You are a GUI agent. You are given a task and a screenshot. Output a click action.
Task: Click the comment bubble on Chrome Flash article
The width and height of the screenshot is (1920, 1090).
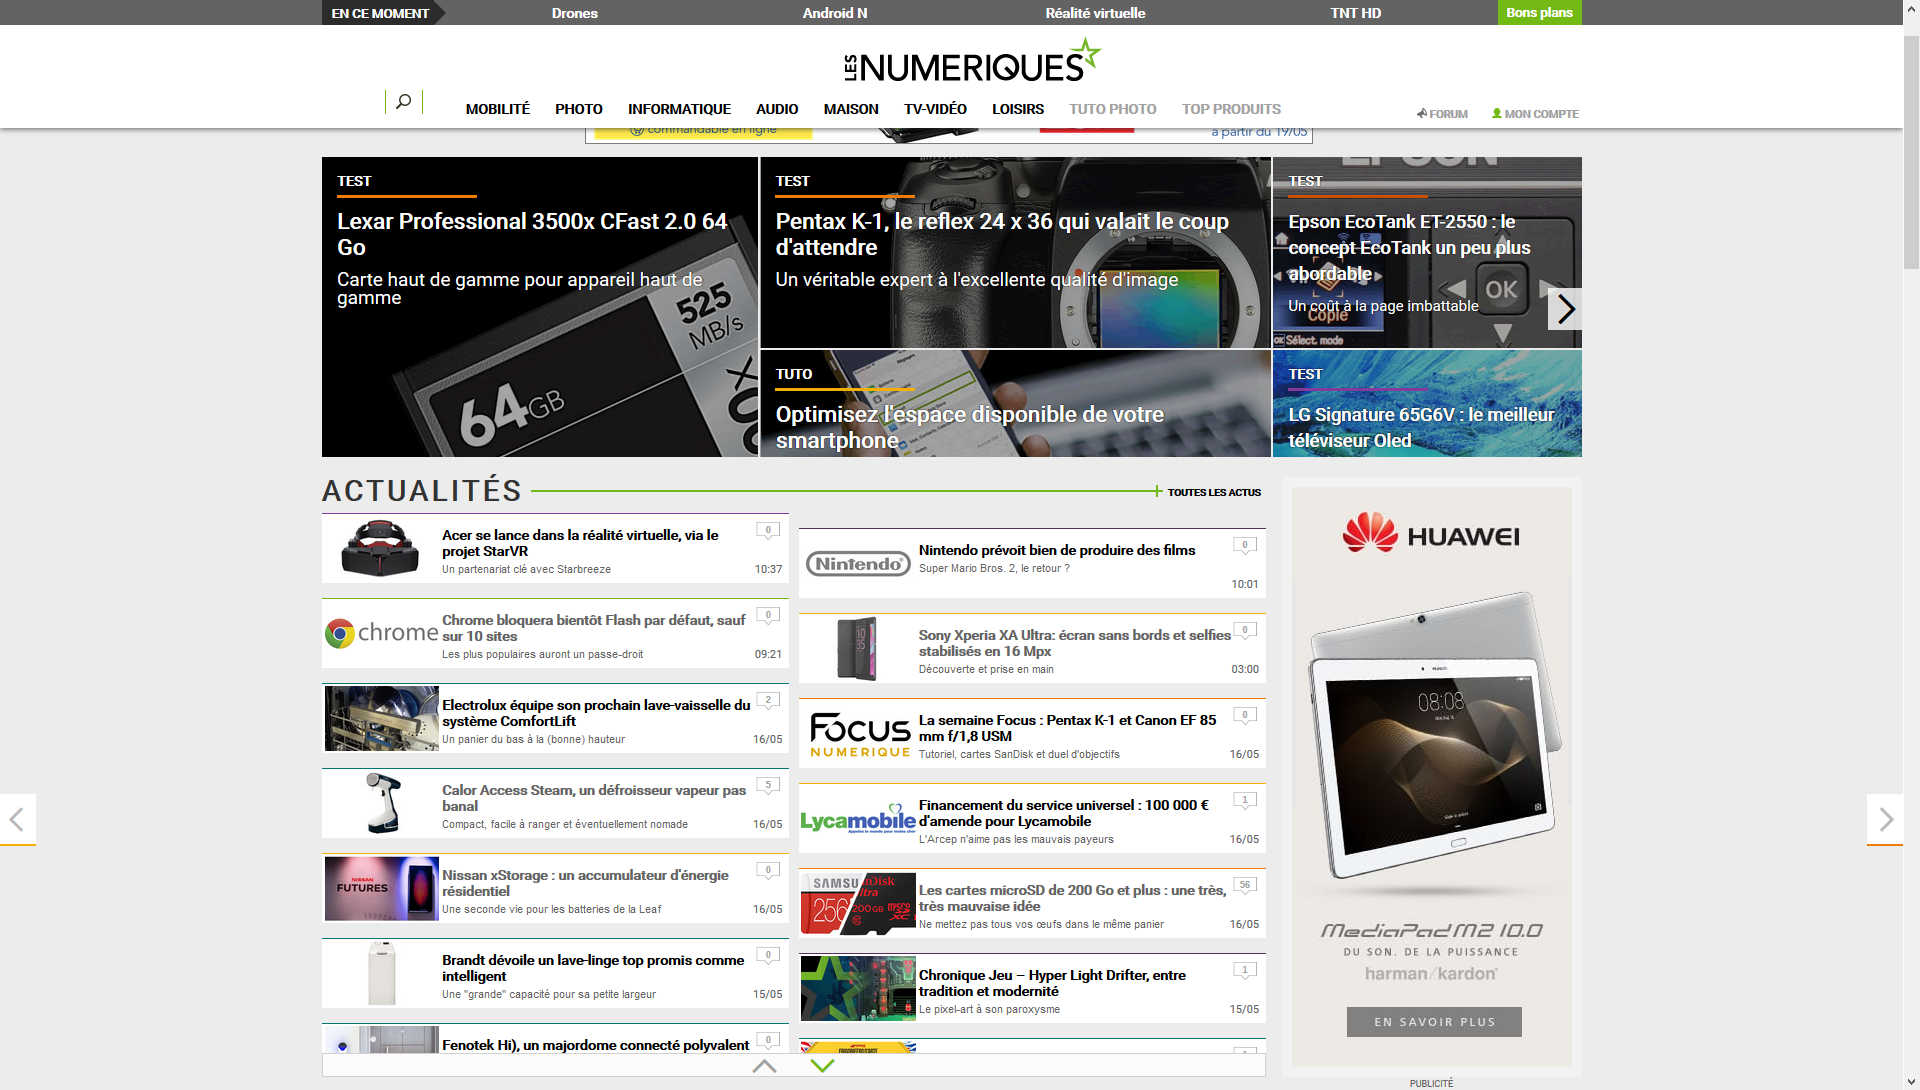[768, 616]
